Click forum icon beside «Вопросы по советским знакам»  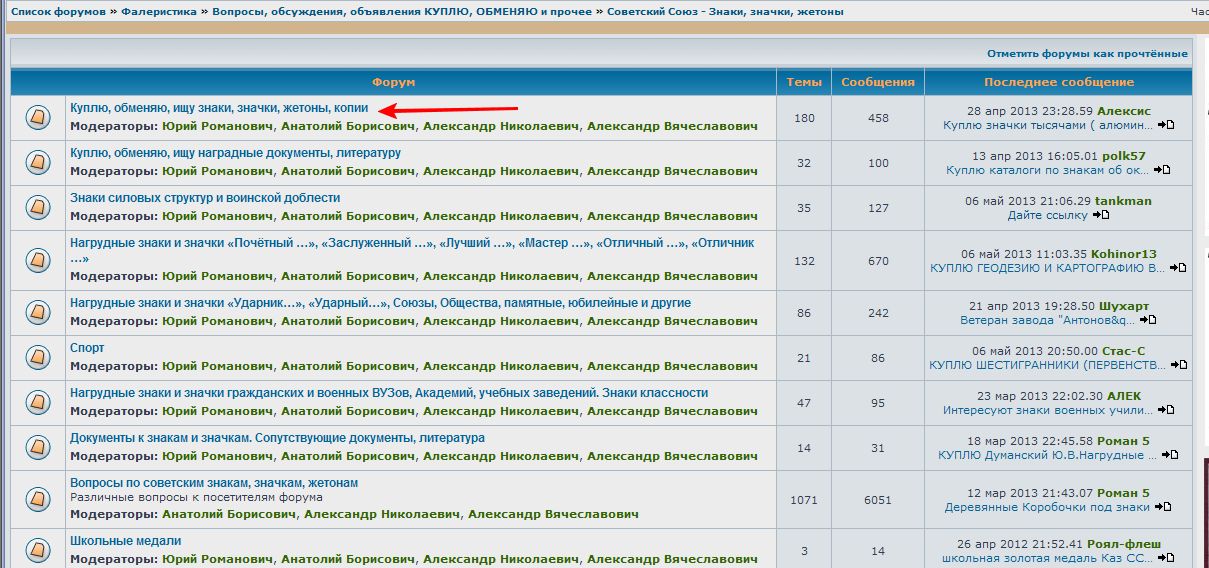[38, 498]
